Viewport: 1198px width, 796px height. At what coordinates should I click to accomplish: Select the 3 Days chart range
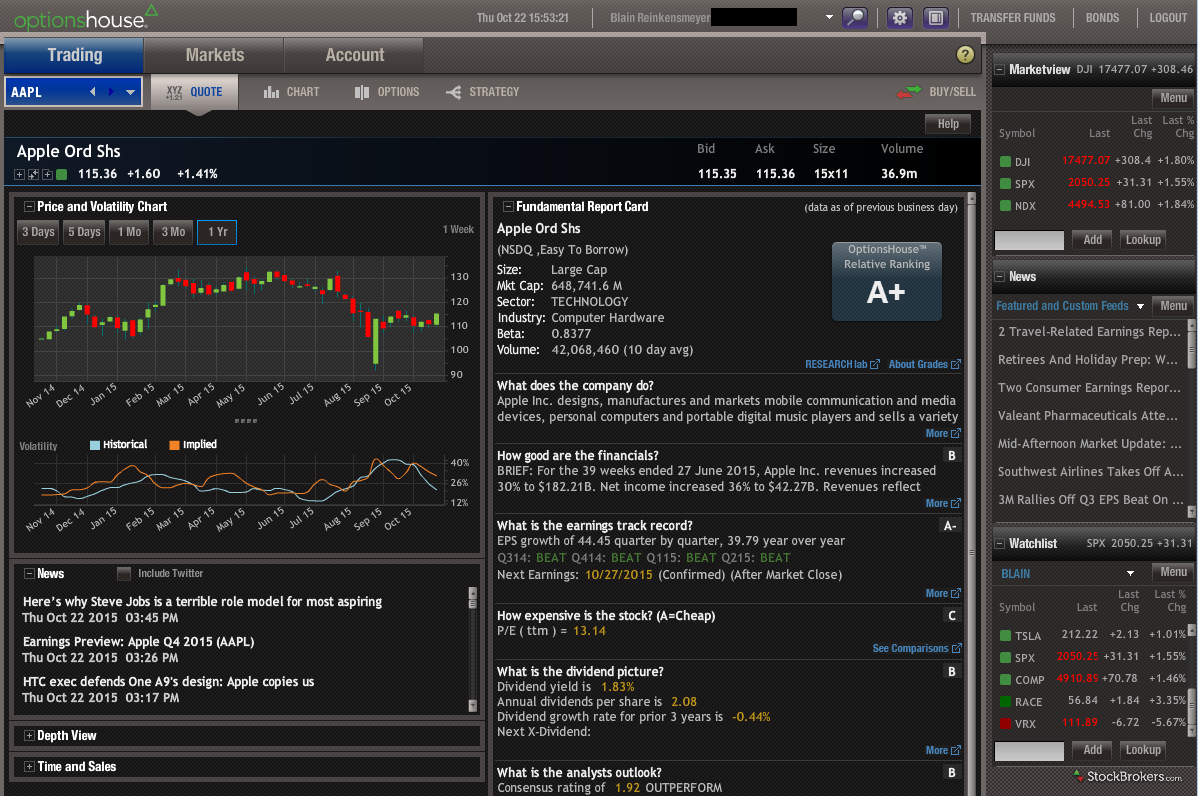(38, 231)
